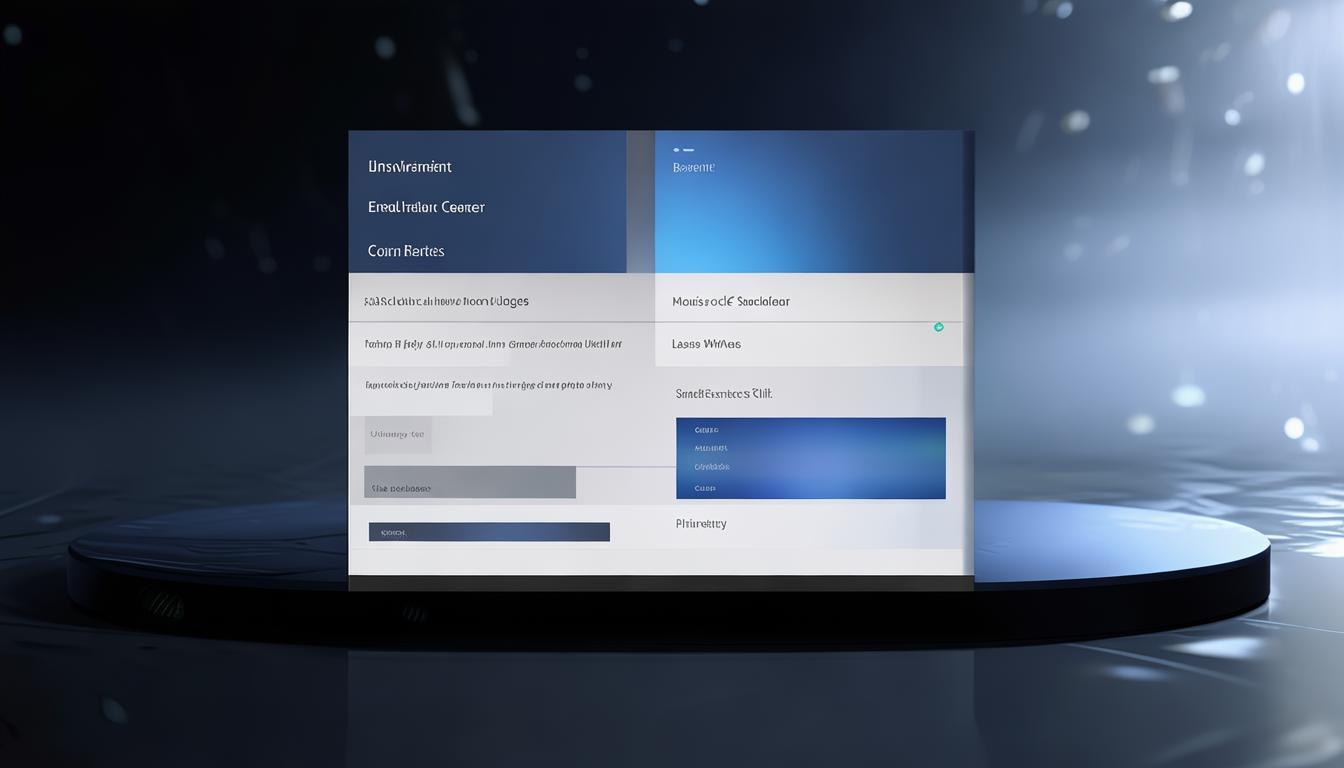Open the Mouis ocle Saoclolear row
Screen dimensions: 1344x768
tap(731, 301)
